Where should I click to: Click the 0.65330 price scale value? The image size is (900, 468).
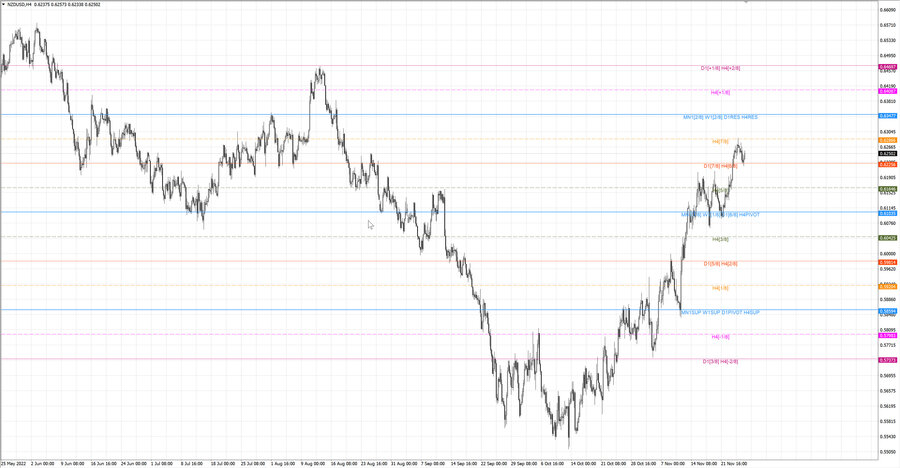pos(888,40)
